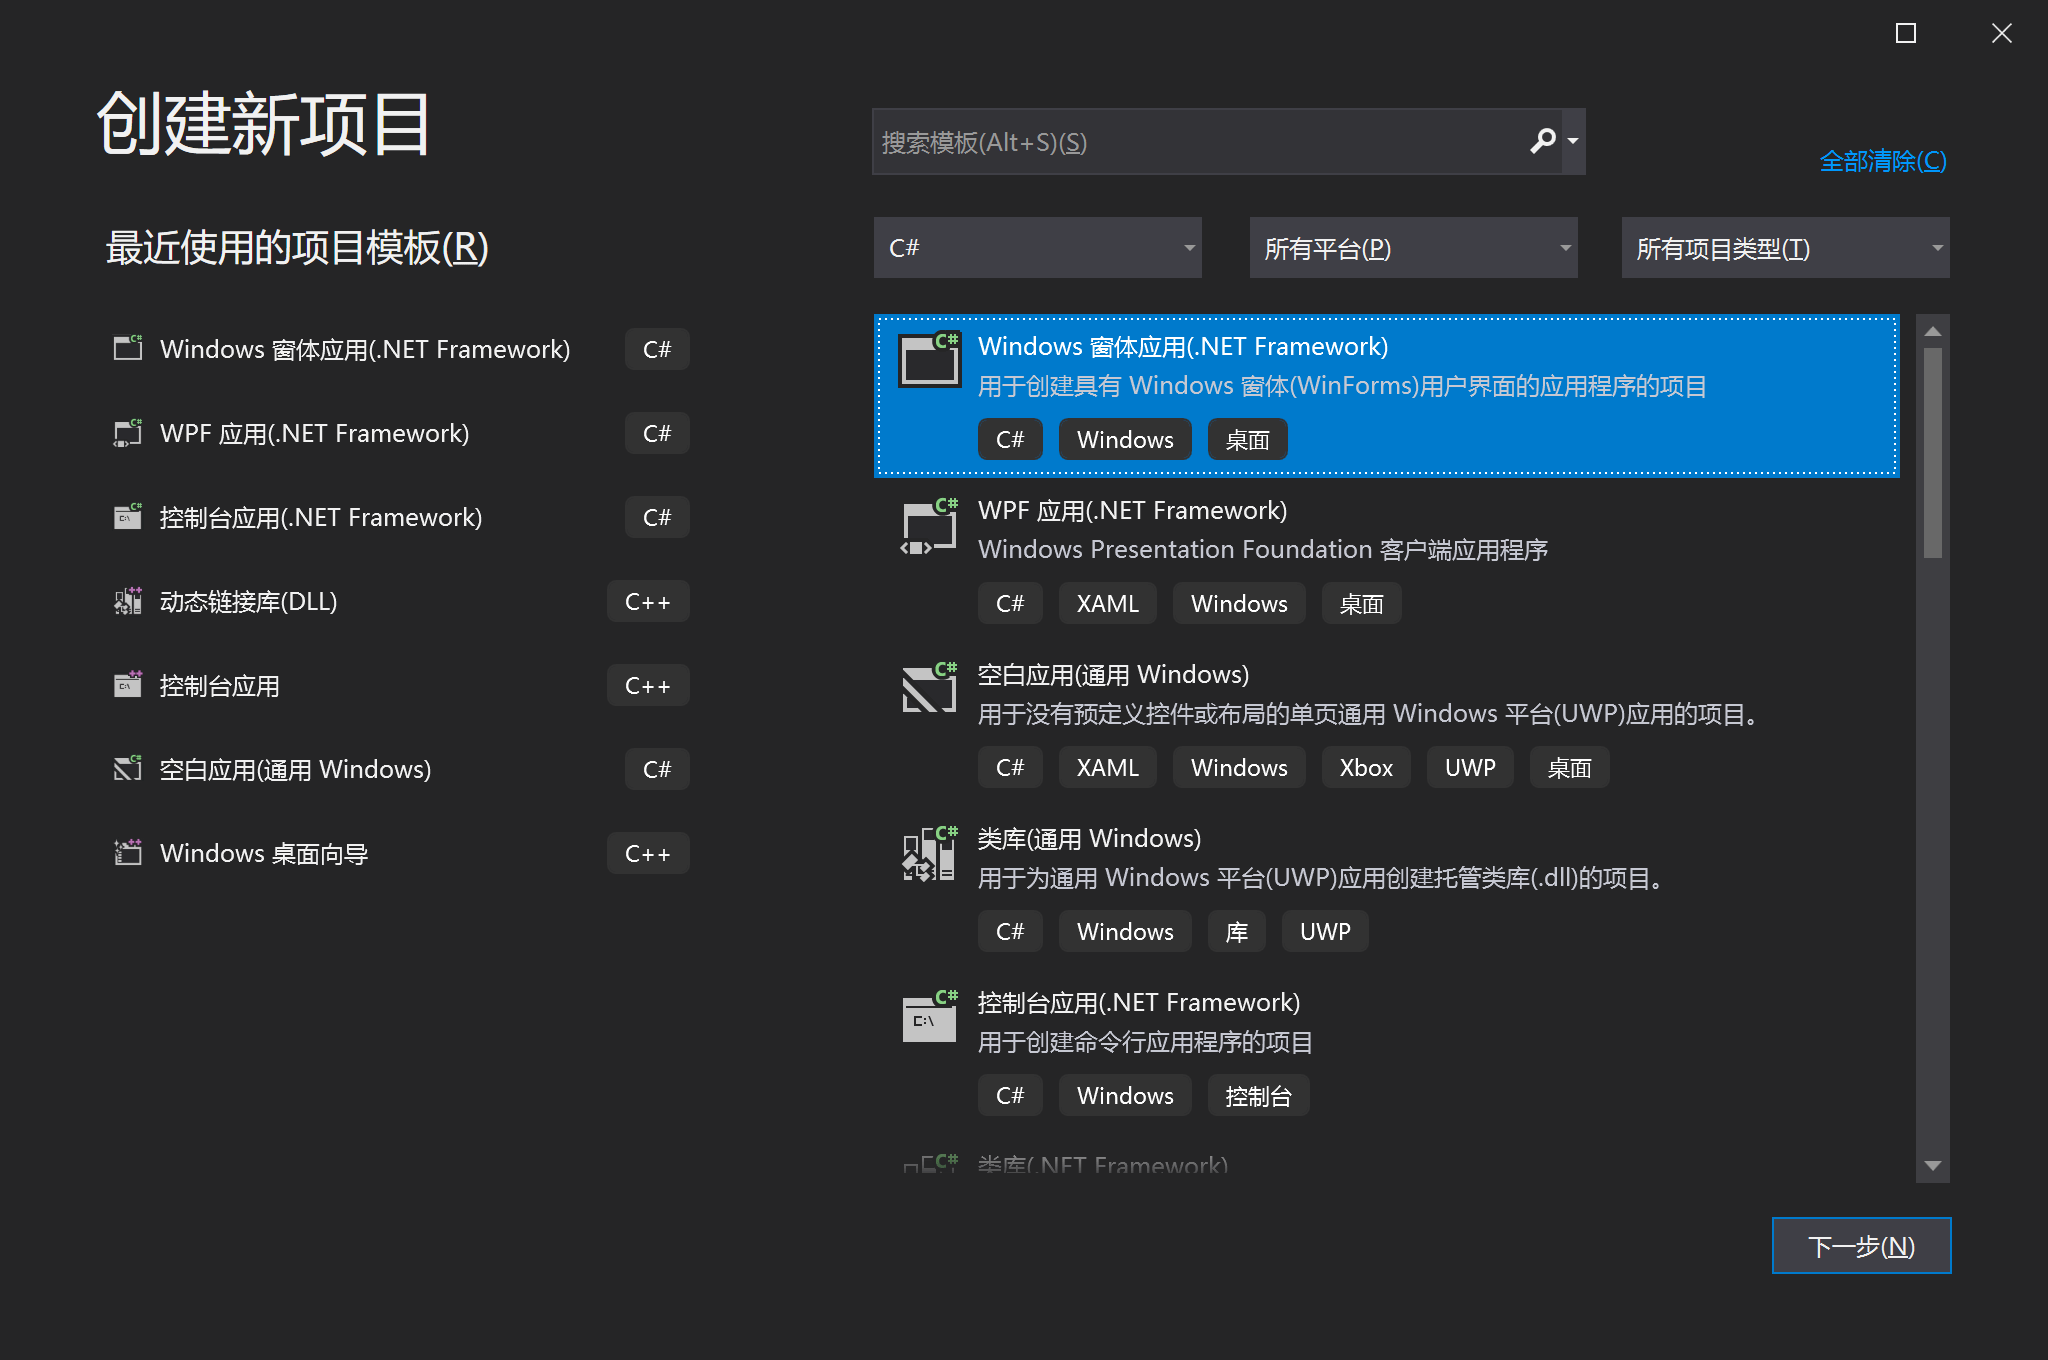This screenshot has height=1360, width=2048.
Task: Click the template list scrollbar down arrow
Action: pos(1932,1166)
